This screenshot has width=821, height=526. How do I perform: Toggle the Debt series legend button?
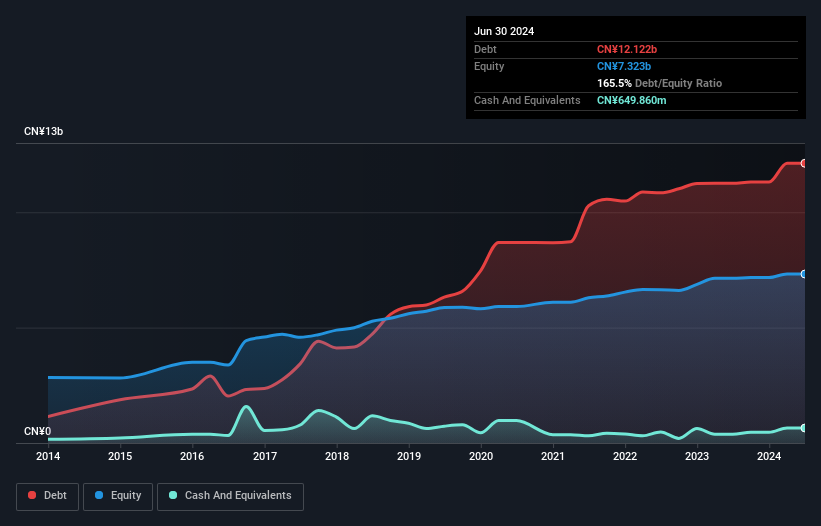pos(47,496)
